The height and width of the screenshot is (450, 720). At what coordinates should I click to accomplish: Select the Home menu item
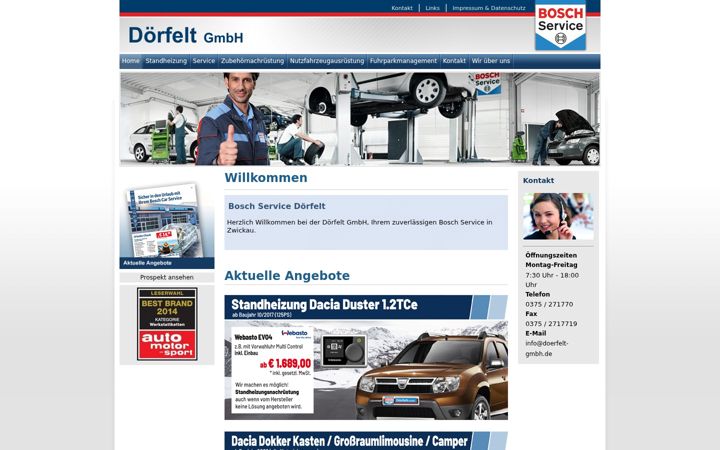click(131, 61)
